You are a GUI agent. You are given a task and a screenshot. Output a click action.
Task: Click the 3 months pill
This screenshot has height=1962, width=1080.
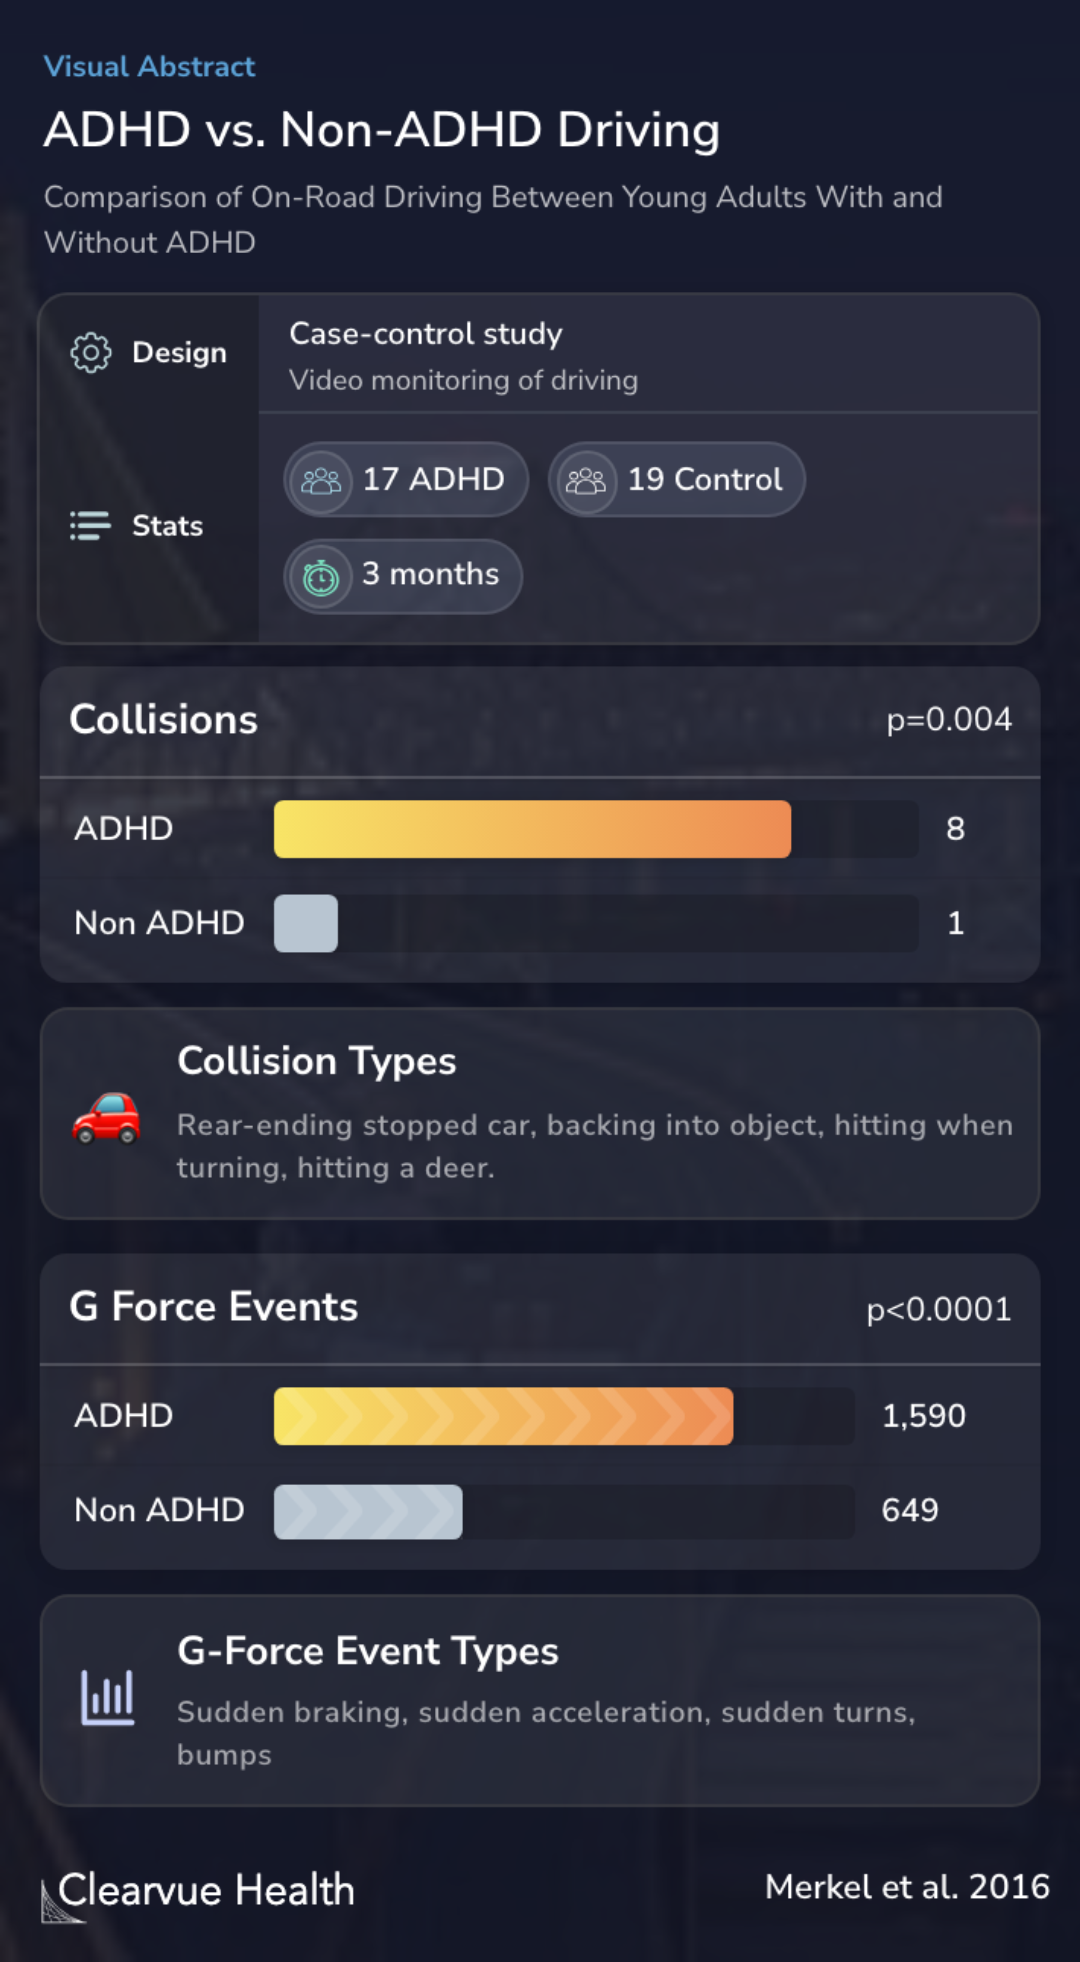(x=403, y=576)
